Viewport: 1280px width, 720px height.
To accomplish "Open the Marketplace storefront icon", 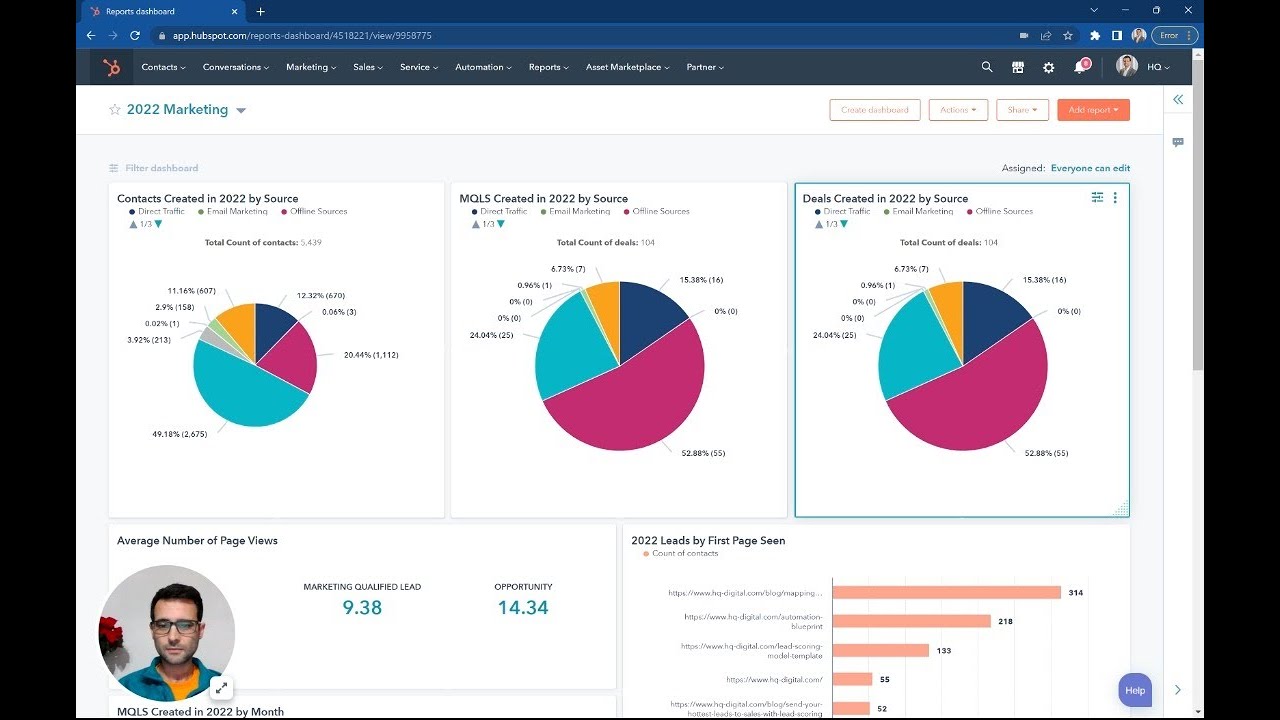I will pyautogui.click(x=1018, y=67).
